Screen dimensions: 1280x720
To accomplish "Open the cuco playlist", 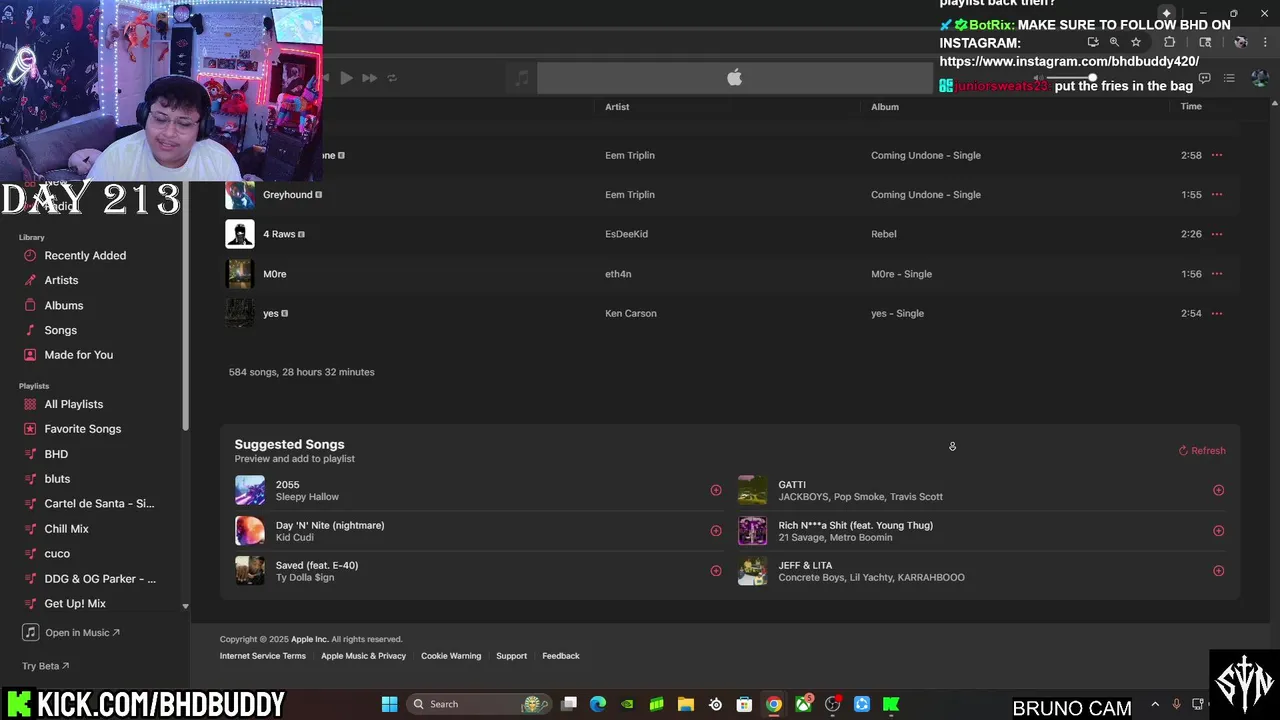I will point(57,554).
